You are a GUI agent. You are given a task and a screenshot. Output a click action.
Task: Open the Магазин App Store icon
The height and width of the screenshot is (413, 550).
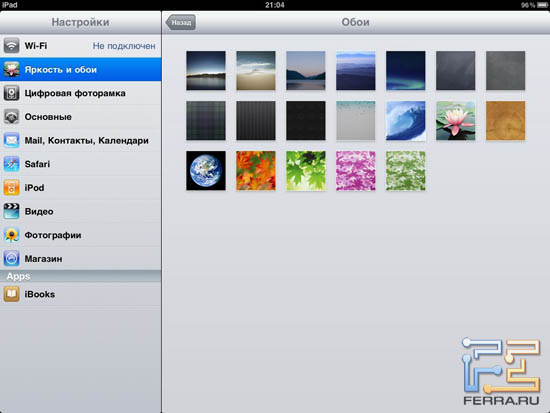(x=11, y=259)
